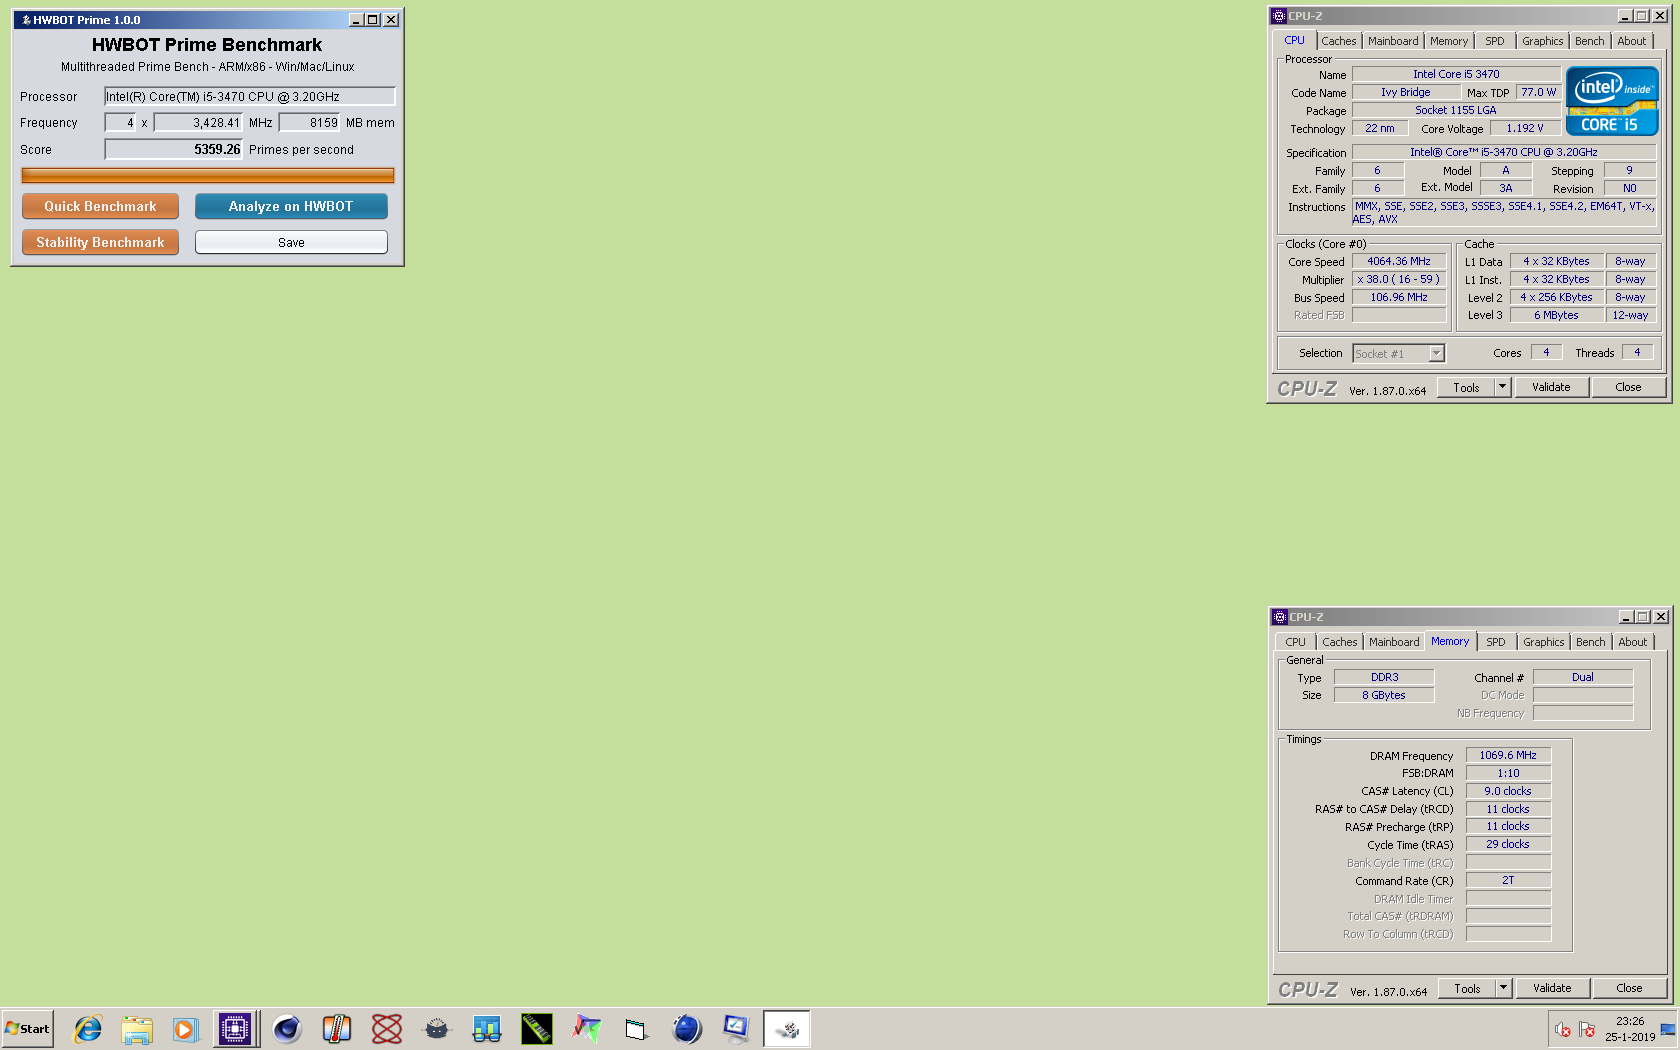Click the HWBOT Prime title bar icon

[26, 20]
